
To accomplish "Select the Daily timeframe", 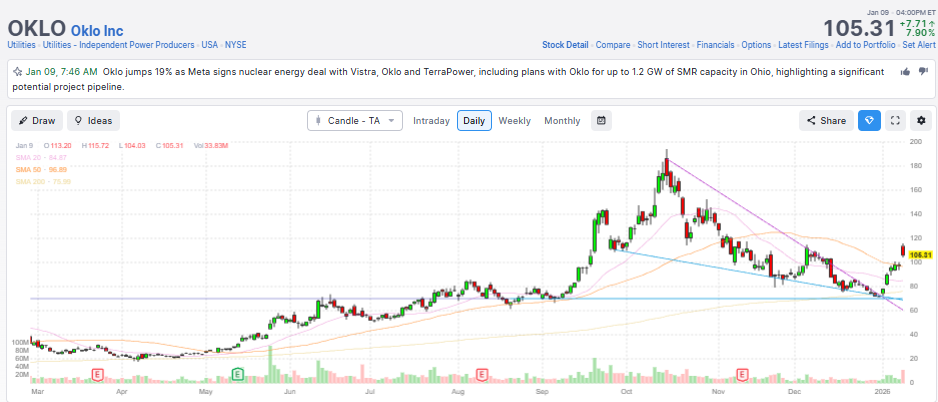I will (x=474, y=120).
